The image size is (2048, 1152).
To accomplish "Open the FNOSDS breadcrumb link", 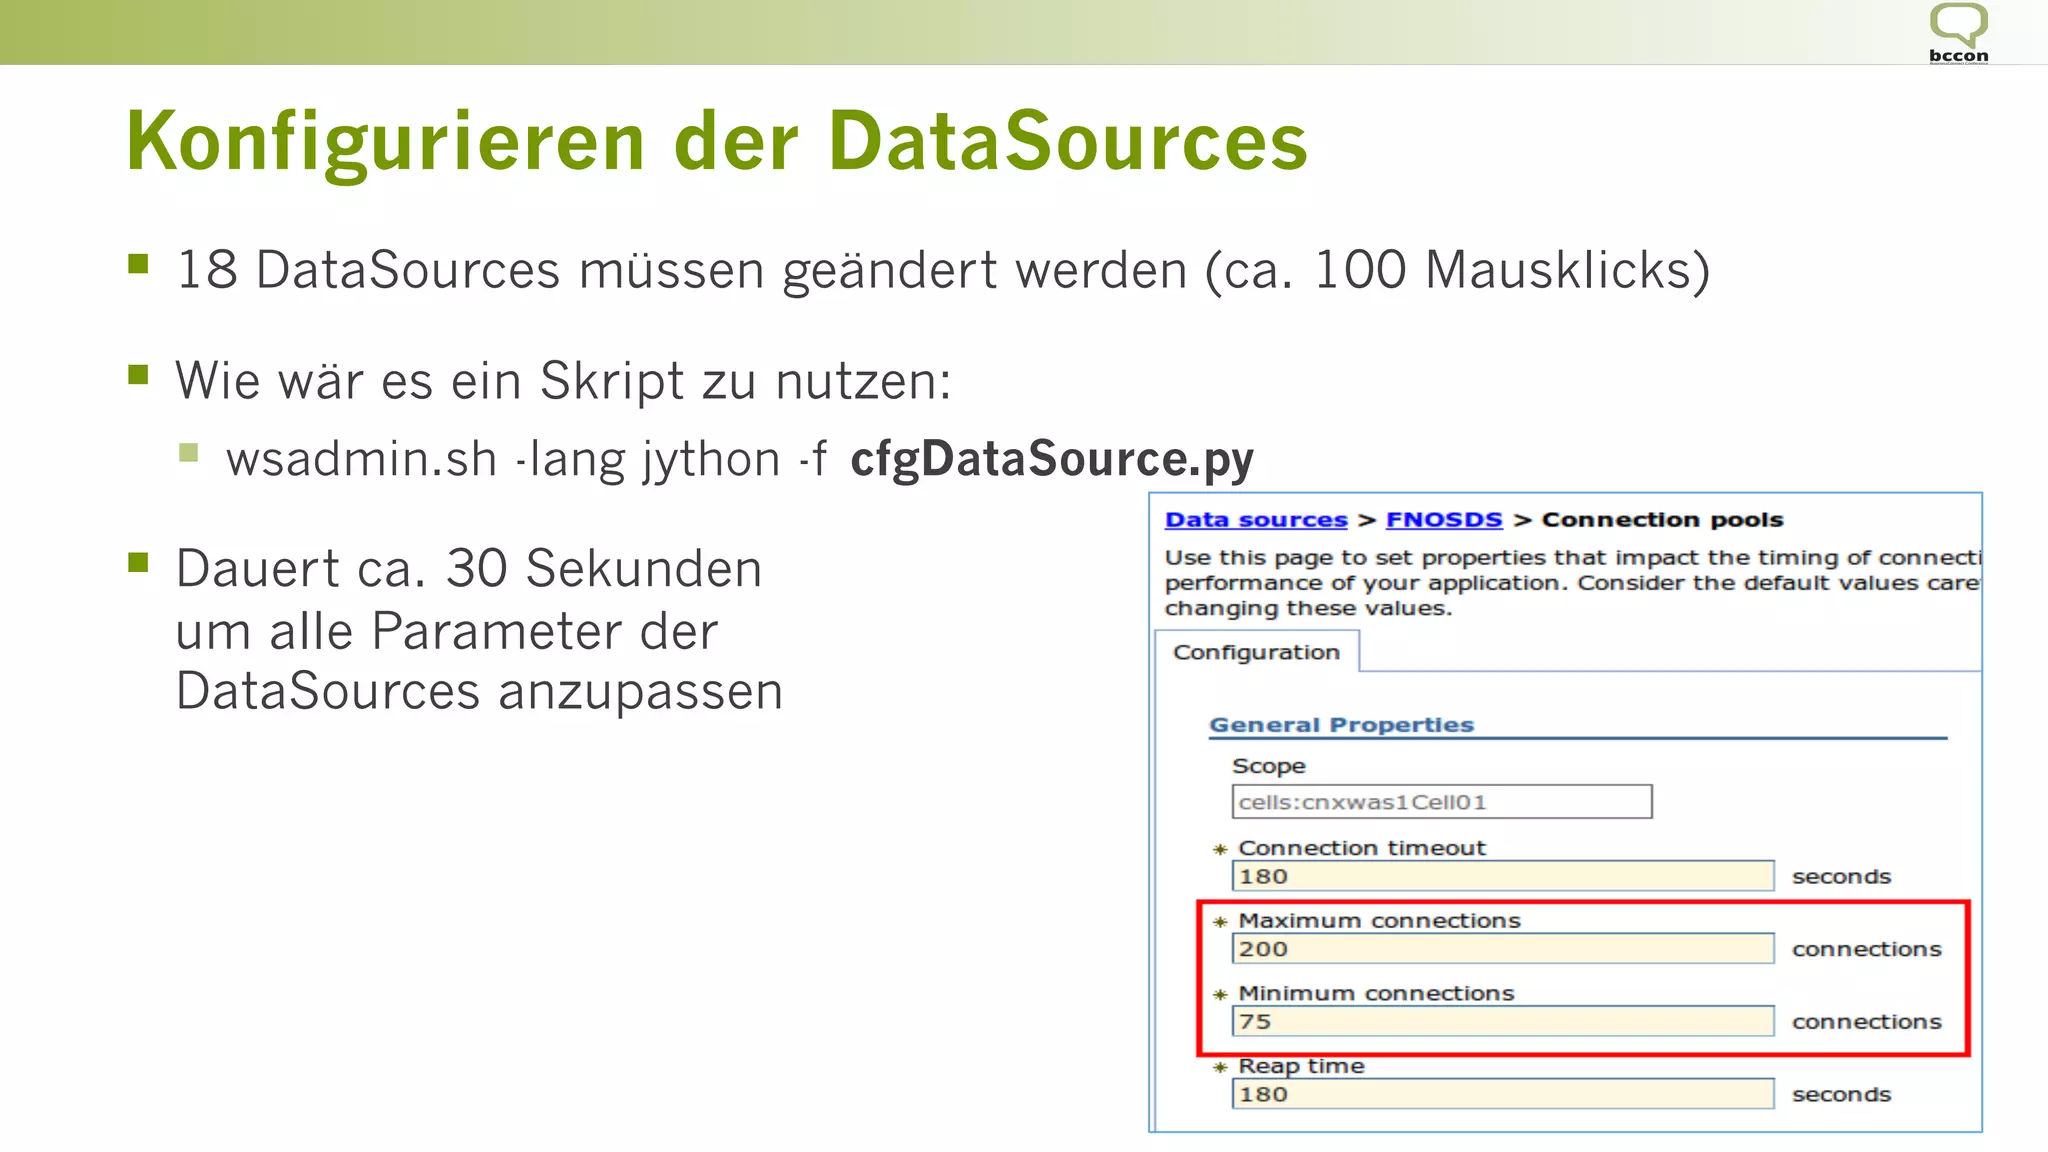I will pos(1444,520).
